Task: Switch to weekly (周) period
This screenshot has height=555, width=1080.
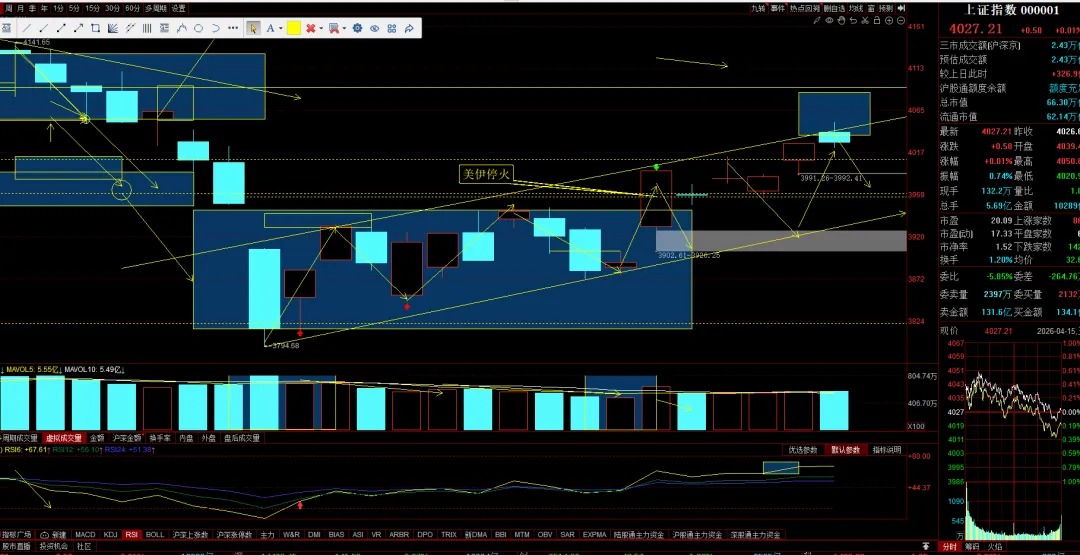Action: point(9,9)
